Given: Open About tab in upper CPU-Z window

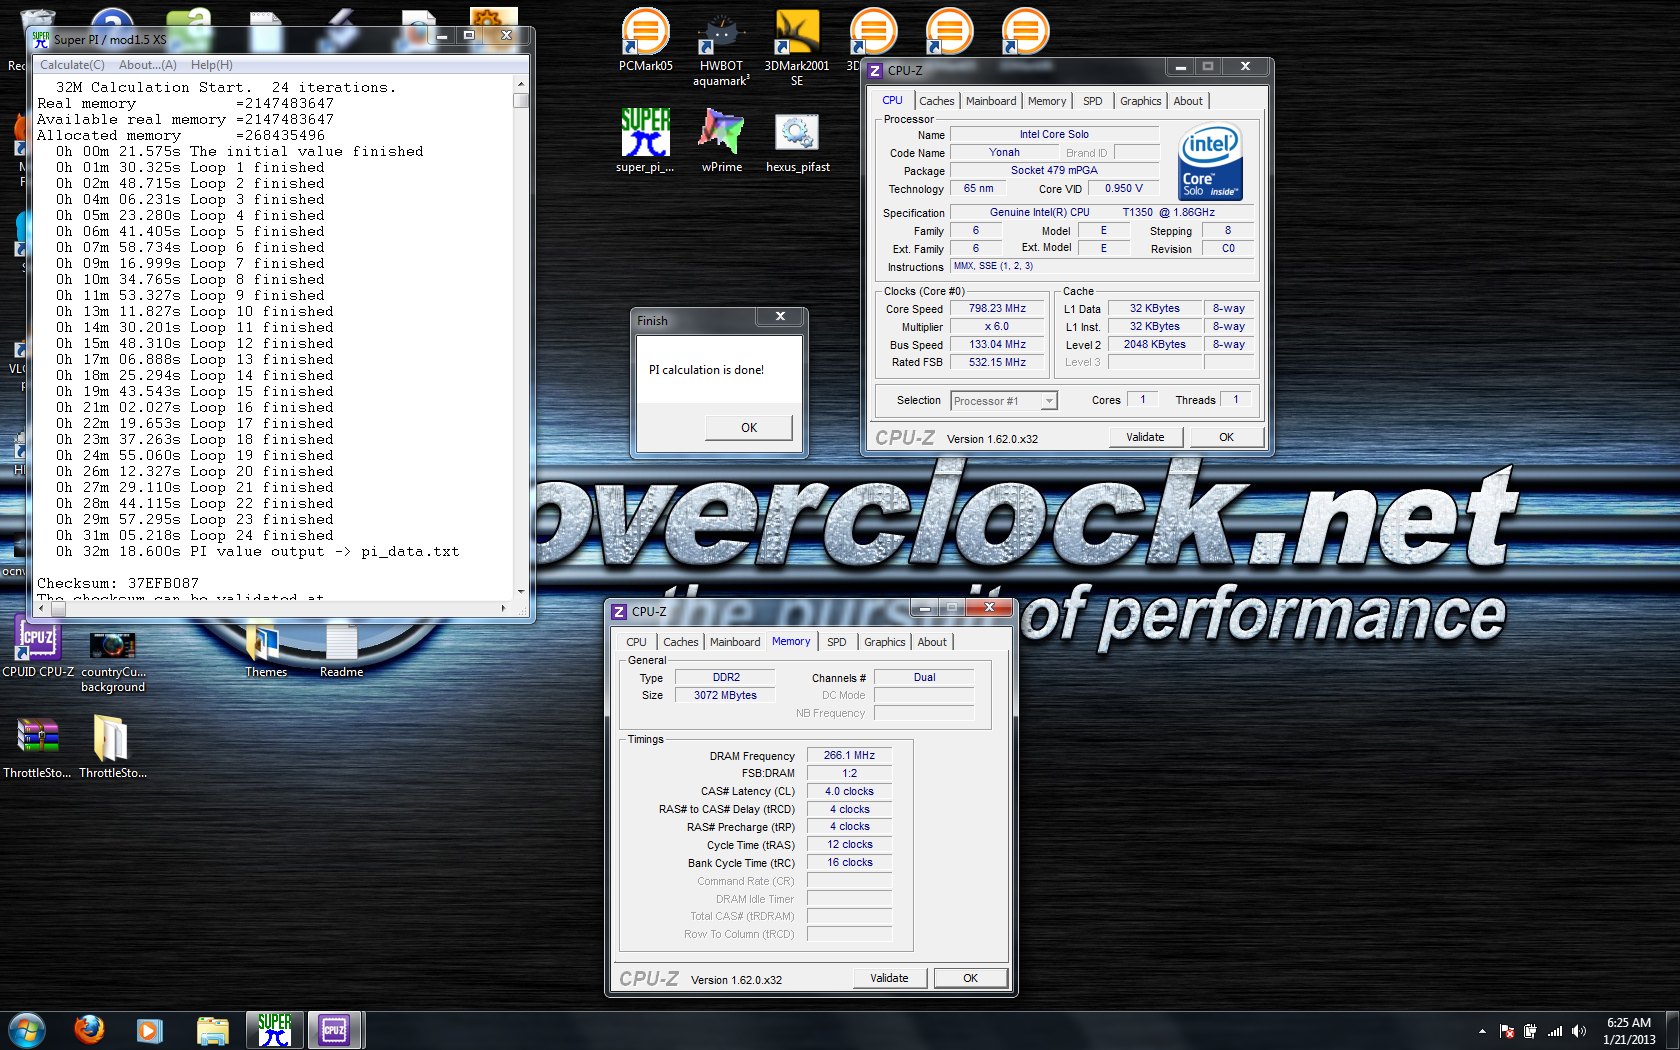Looking at the screenshot, I should click(x=1188, y=101).
